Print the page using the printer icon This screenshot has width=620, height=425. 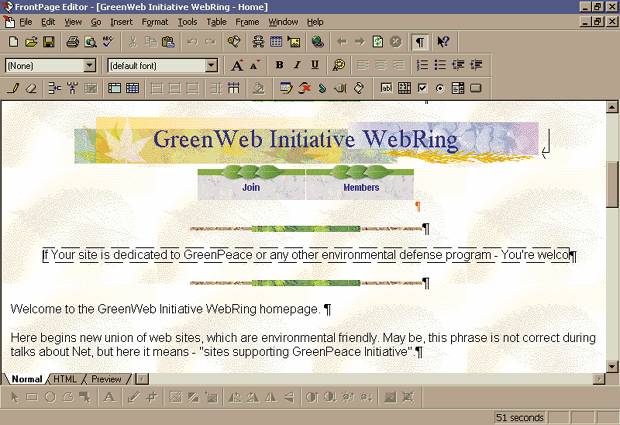(x=72, y=42)
